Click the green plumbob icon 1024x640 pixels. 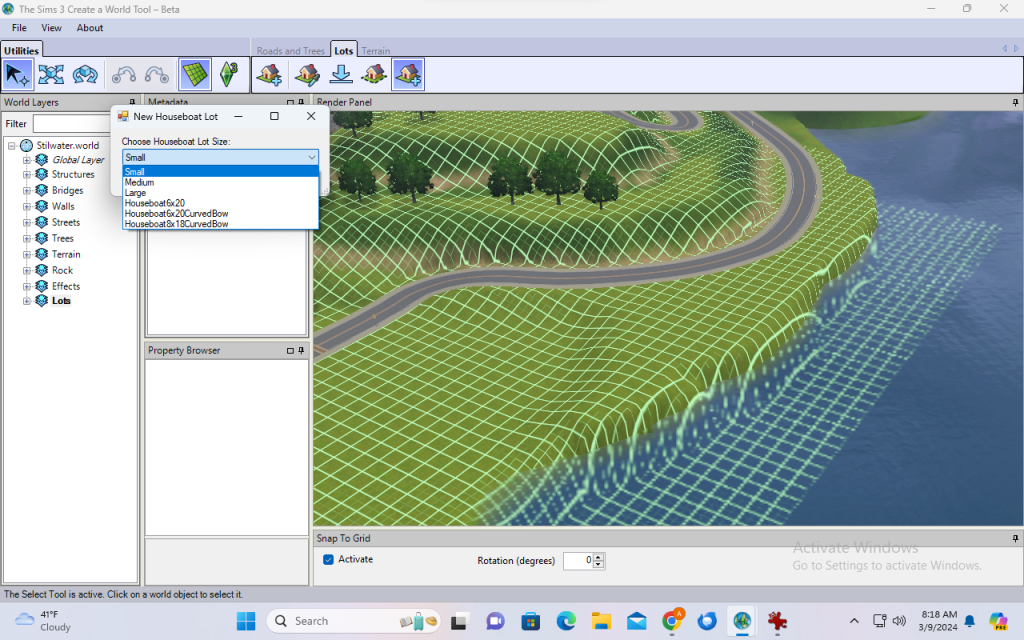[x=229, y=74]
